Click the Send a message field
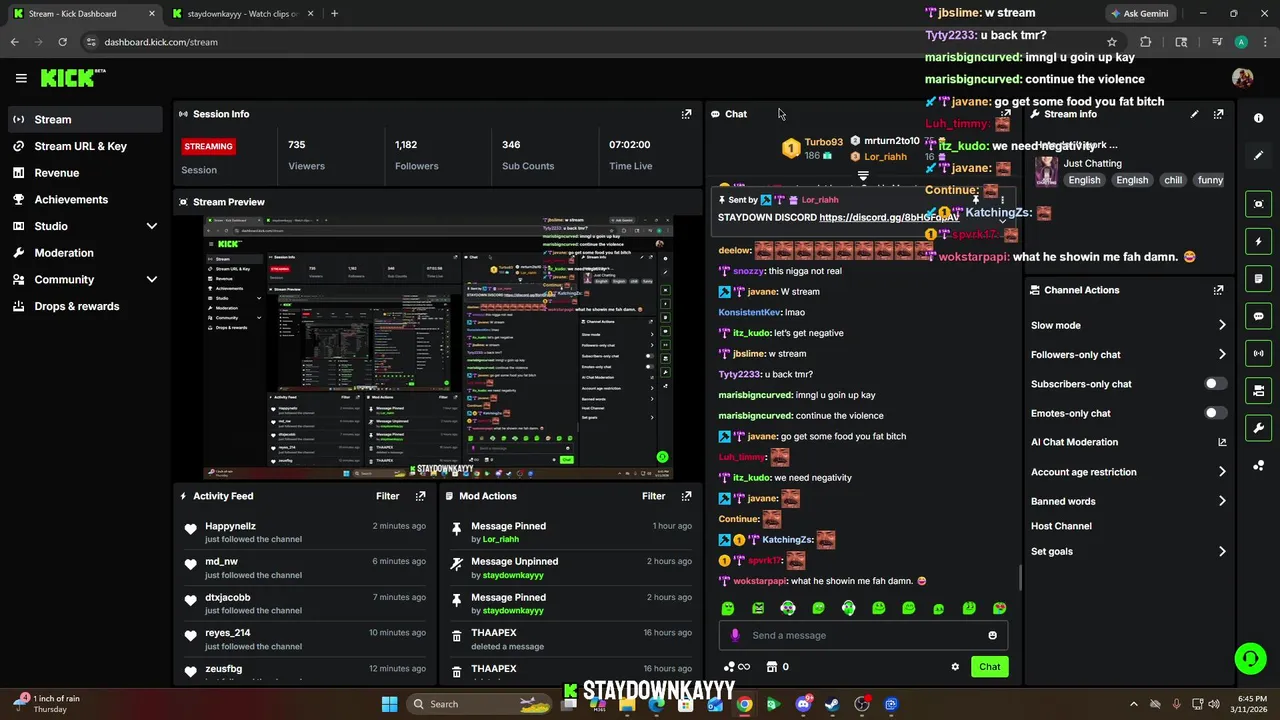 [863, 635]
